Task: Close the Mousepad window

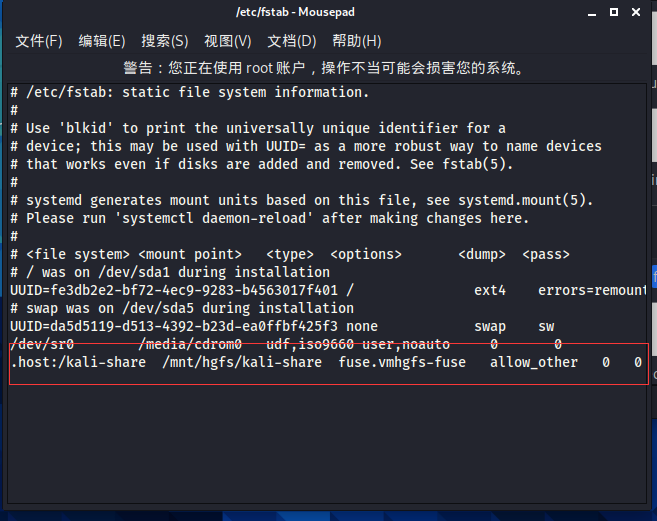Action: click(x=635, y=12)
